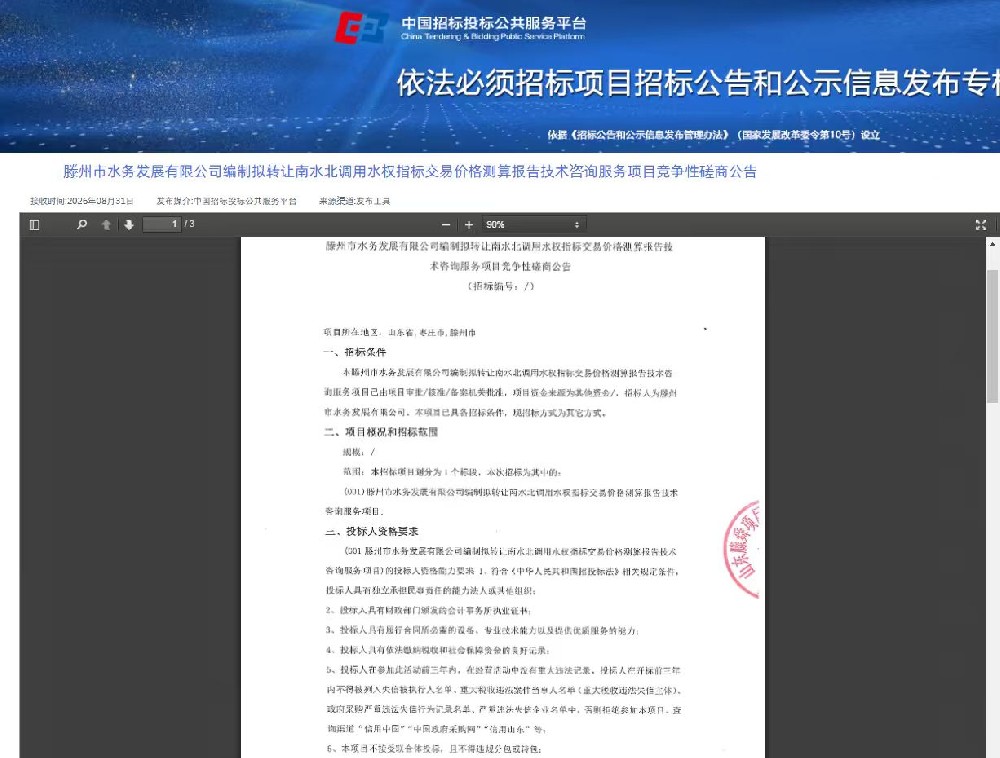The width and height of the screenshot is (1000, 758).
Task: Click the 中国招标投标公共服务平台 header title
Action: (493, 24)
